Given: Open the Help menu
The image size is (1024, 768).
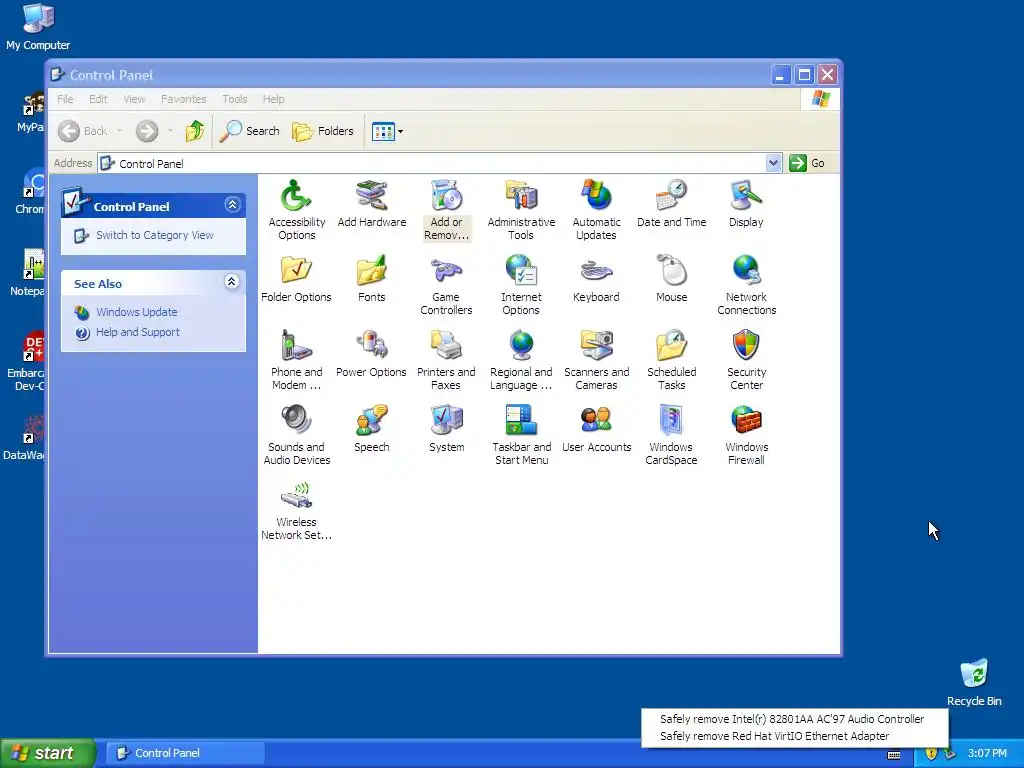Looking at the screenshot, I should point(274,99).
